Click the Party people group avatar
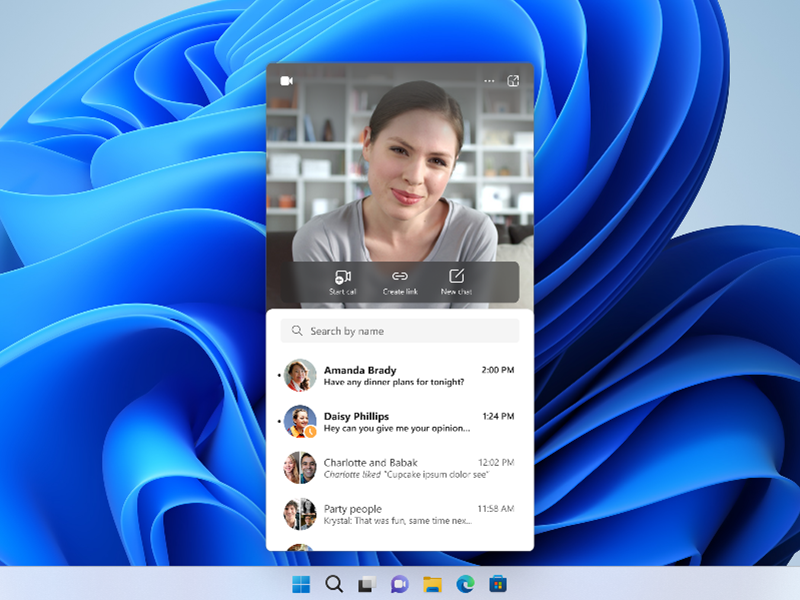Image resolution: width=800 pixels, height=600 pixels. tap(298, 514)
